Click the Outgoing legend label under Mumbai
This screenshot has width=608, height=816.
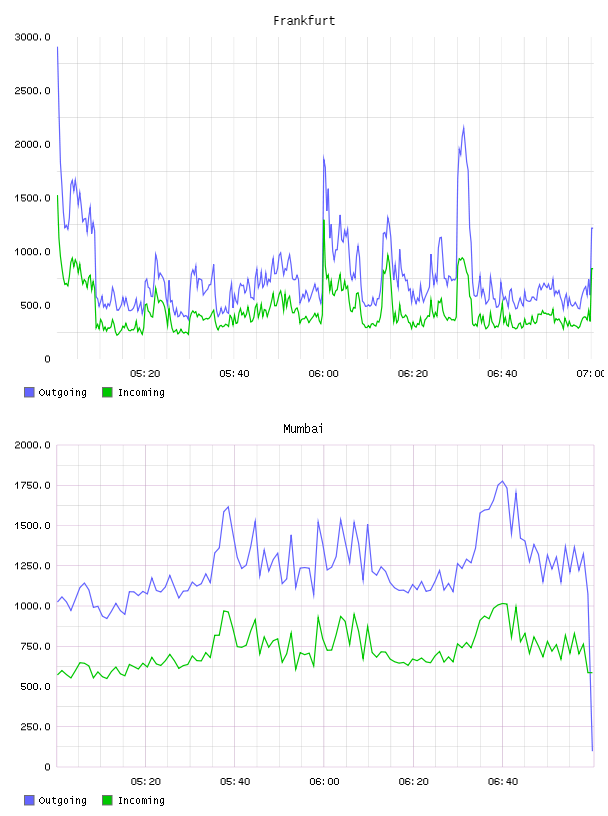tap(62, 801)
